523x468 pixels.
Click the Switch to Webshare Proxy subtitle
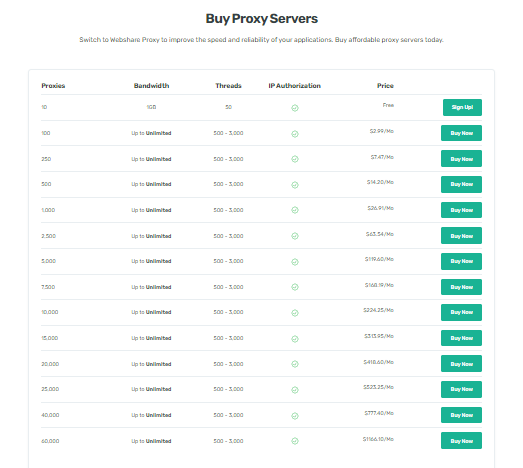(x=262, y=40)
